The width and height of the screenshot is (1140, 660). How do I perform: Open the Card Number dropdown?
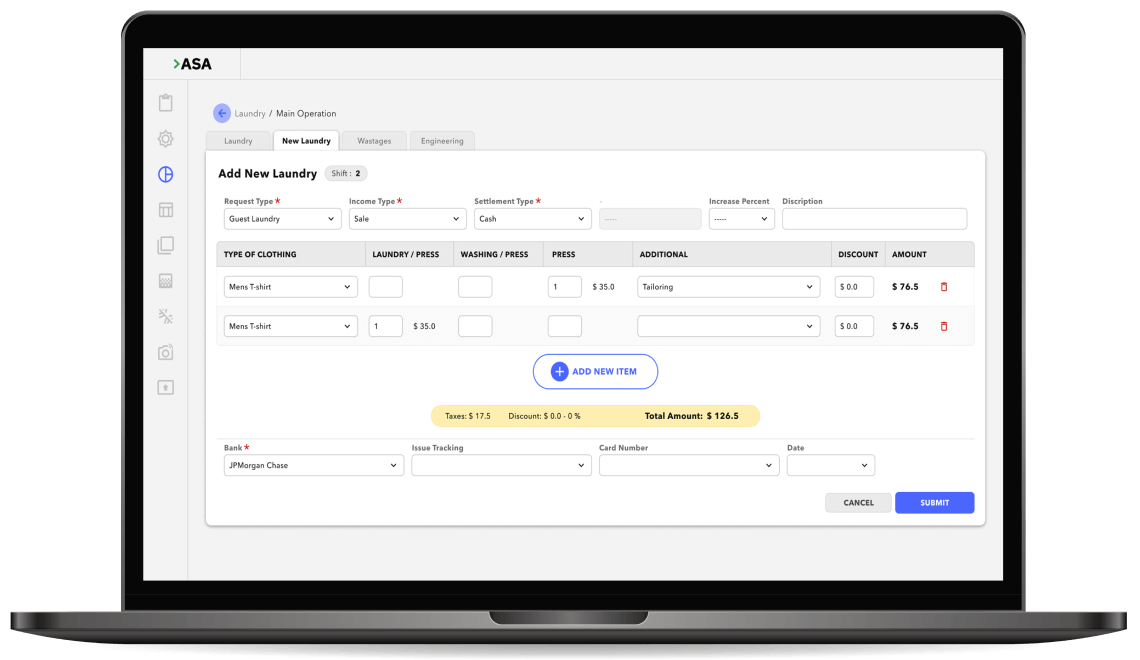pos(689,465)
